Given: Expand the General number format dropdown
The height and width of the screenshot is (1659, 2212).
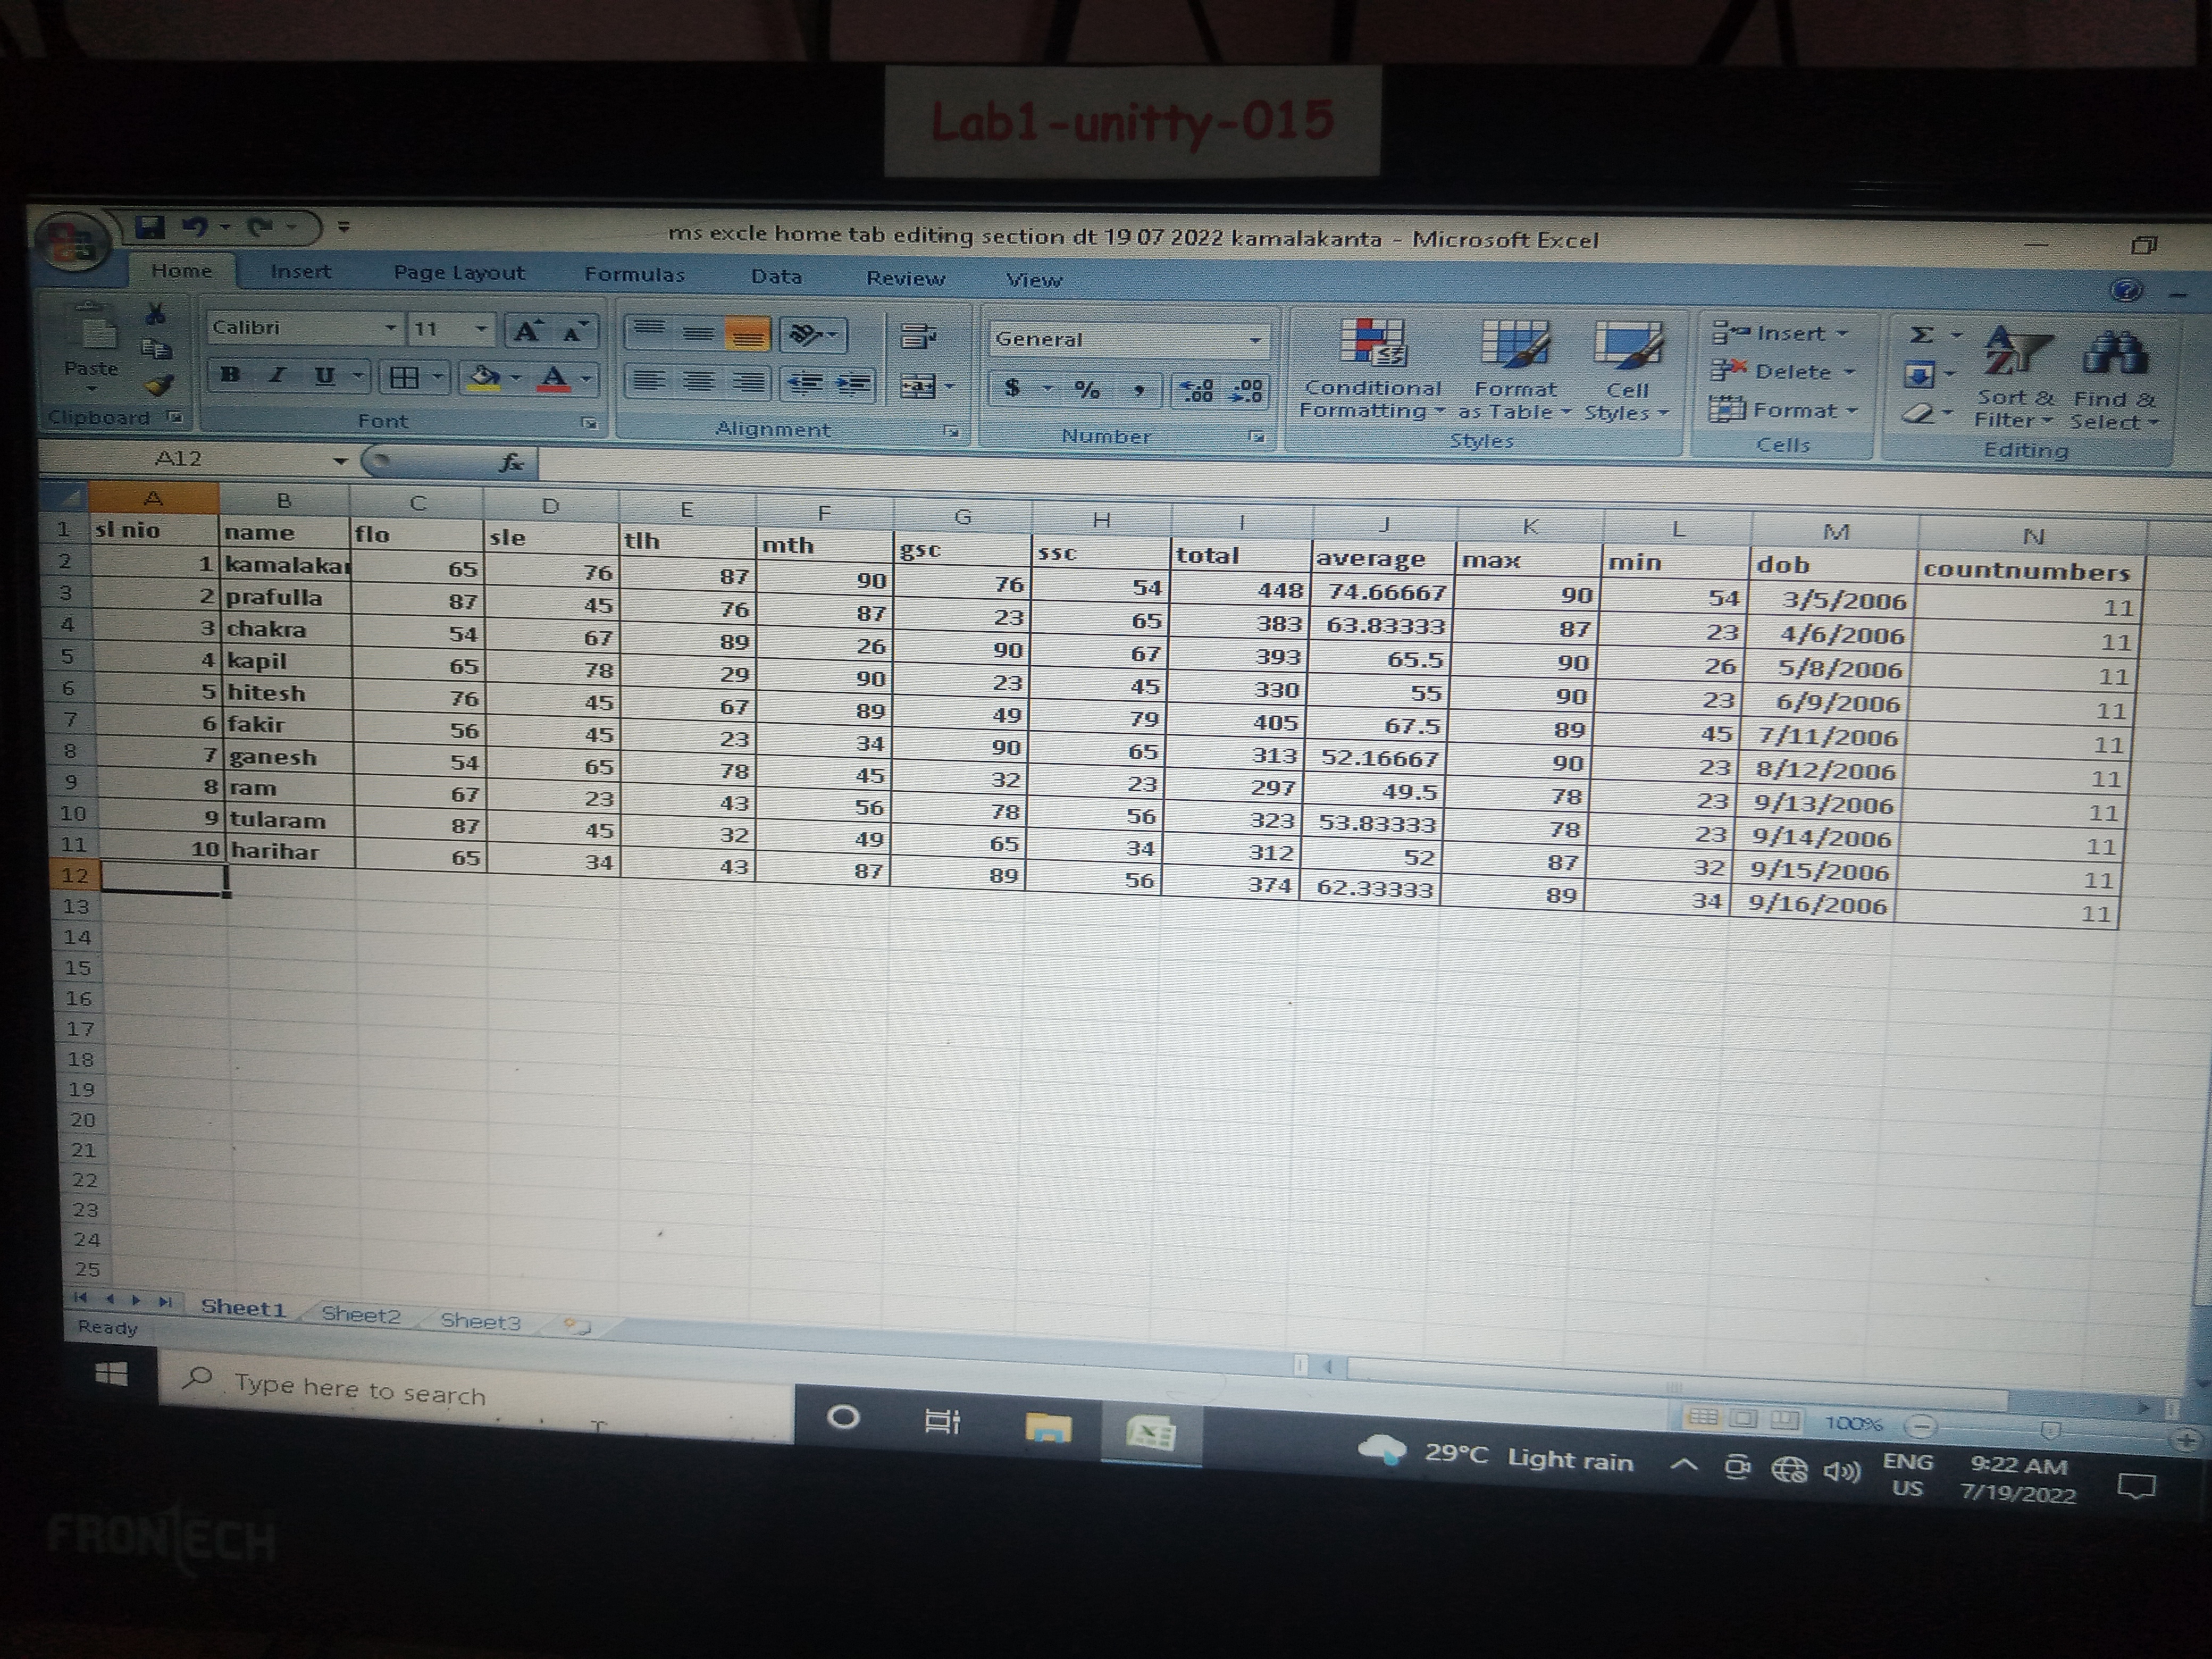Looking at the screenshot, I should 1254,341.
